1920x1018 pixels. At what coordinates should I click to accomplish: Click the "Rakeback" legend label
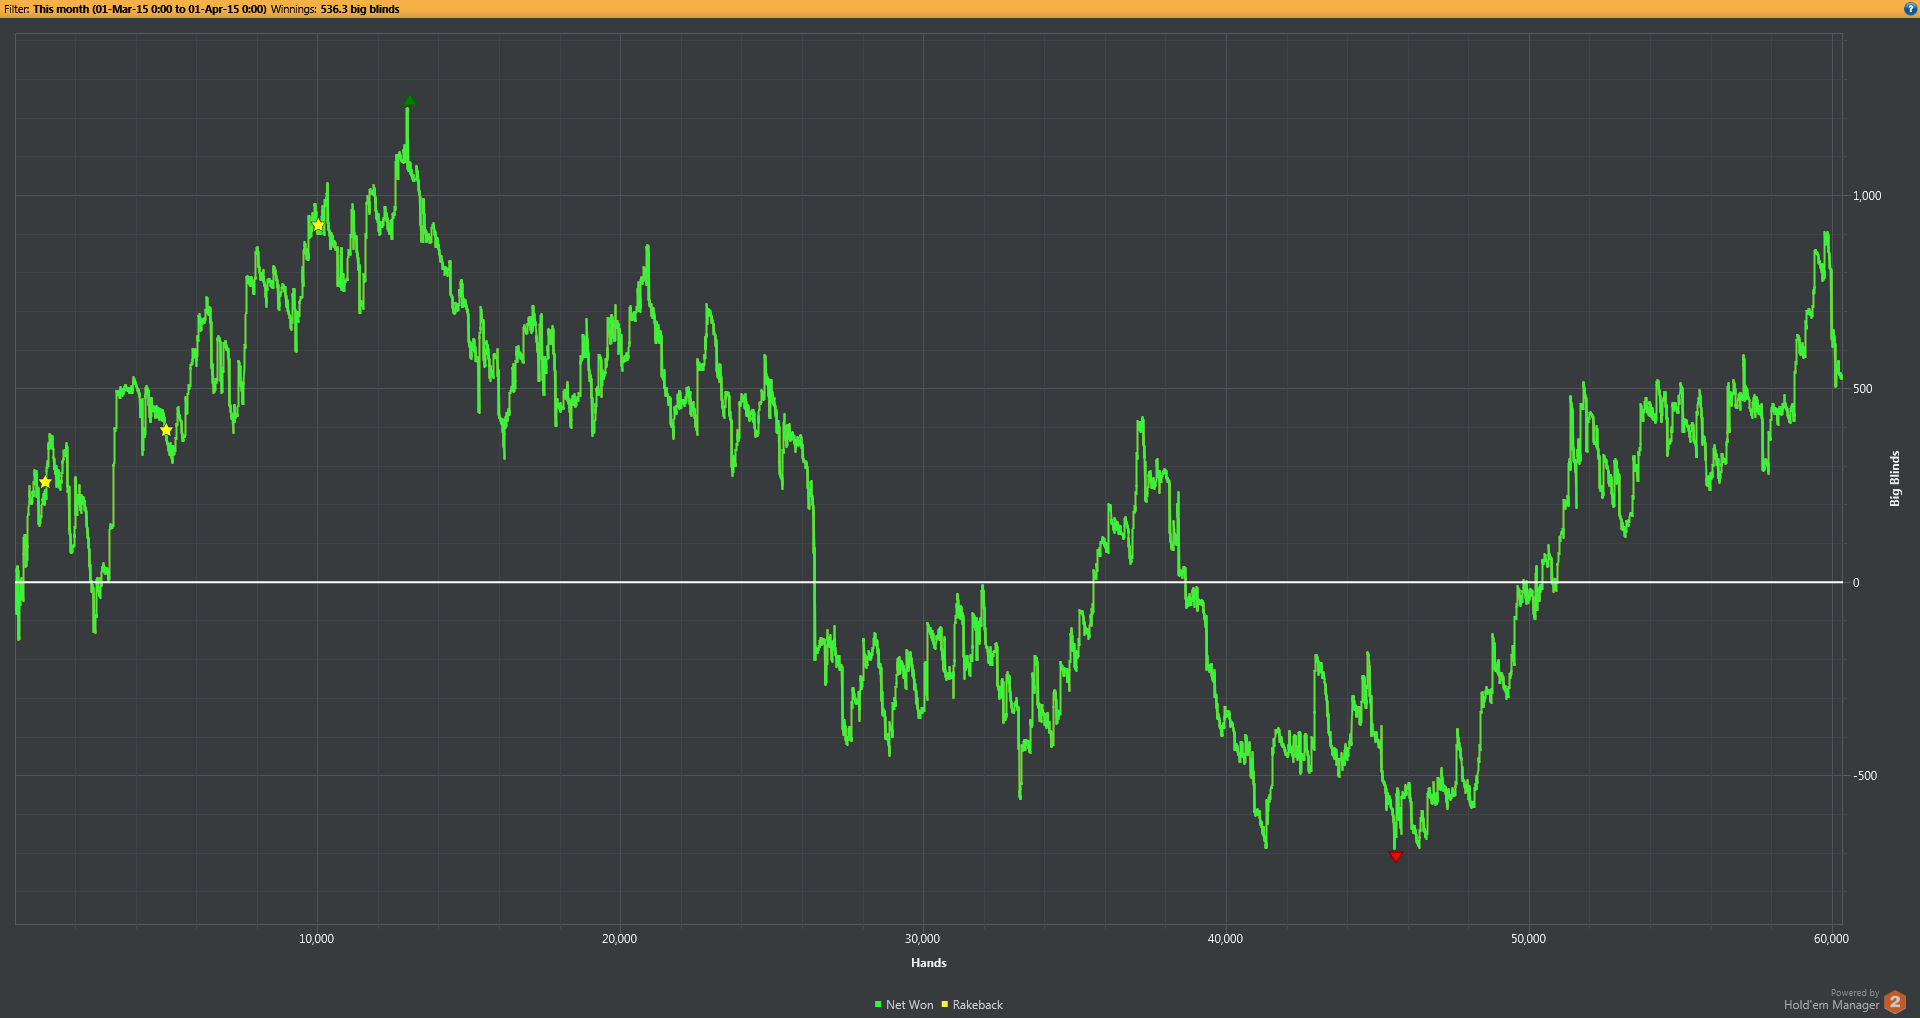coord(978,1005)
